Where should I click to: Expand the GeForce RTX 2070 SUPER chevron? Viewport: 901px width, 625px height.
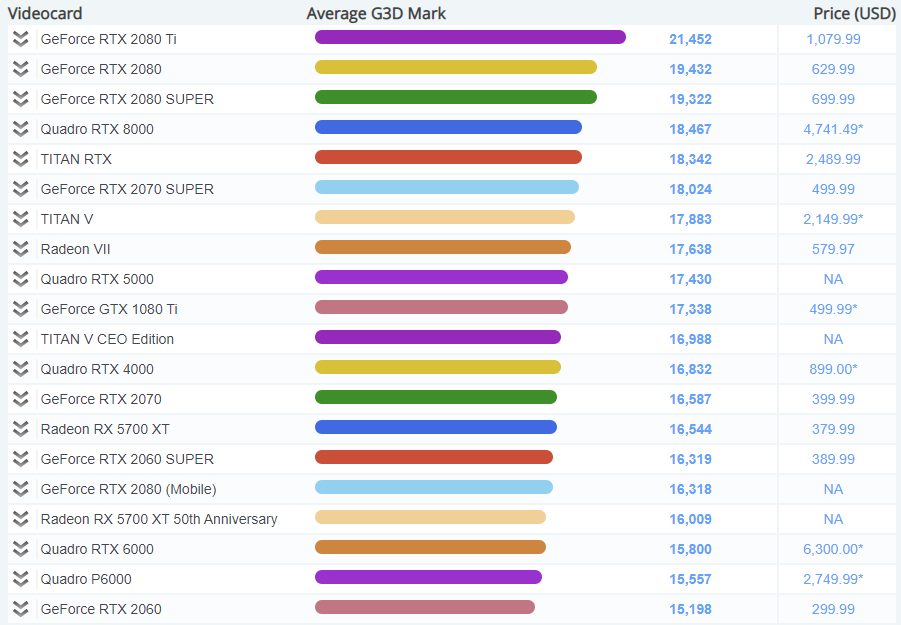point(21,189)
